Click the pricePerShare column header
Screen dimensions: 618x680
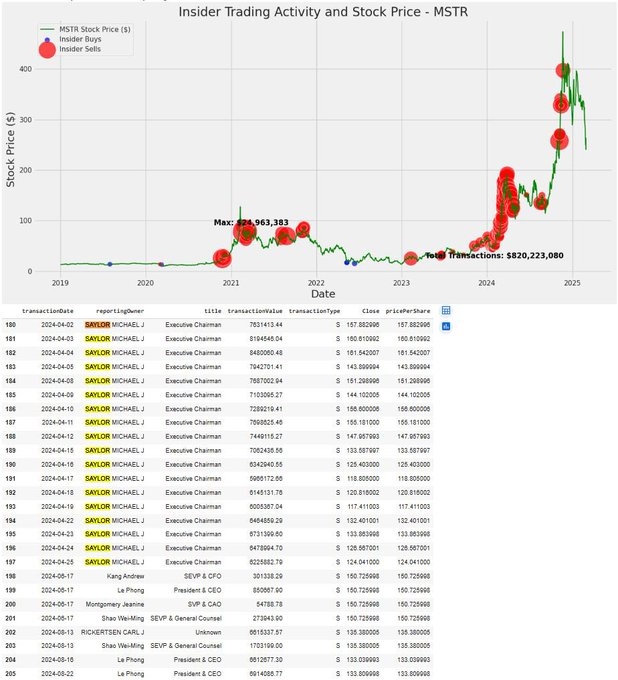(x=408, y=311)
